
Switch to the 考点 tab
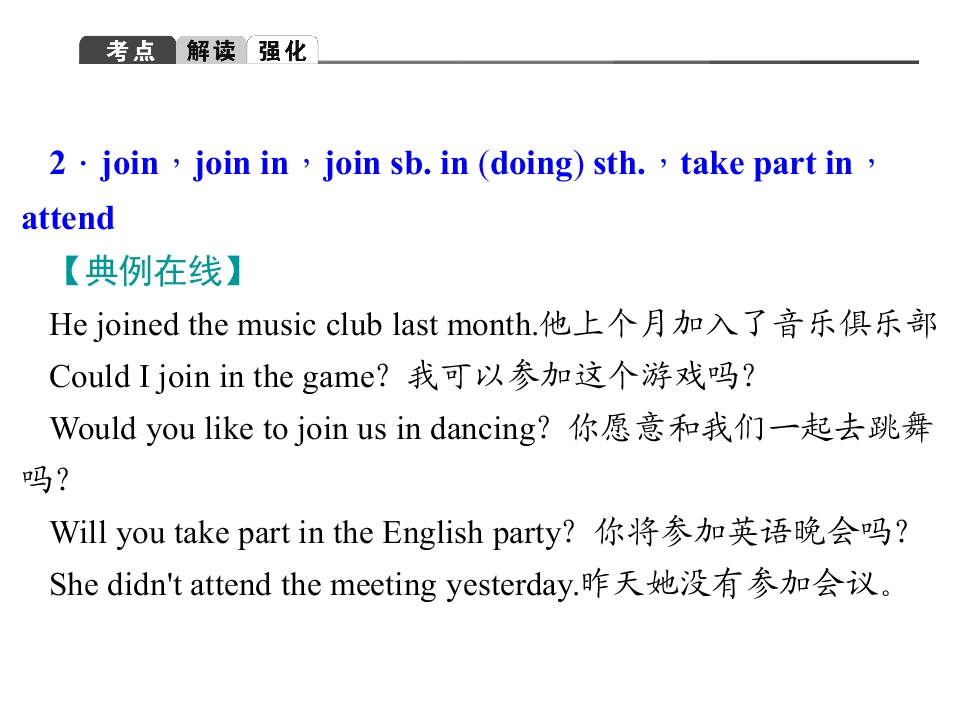tap(129, 51)
